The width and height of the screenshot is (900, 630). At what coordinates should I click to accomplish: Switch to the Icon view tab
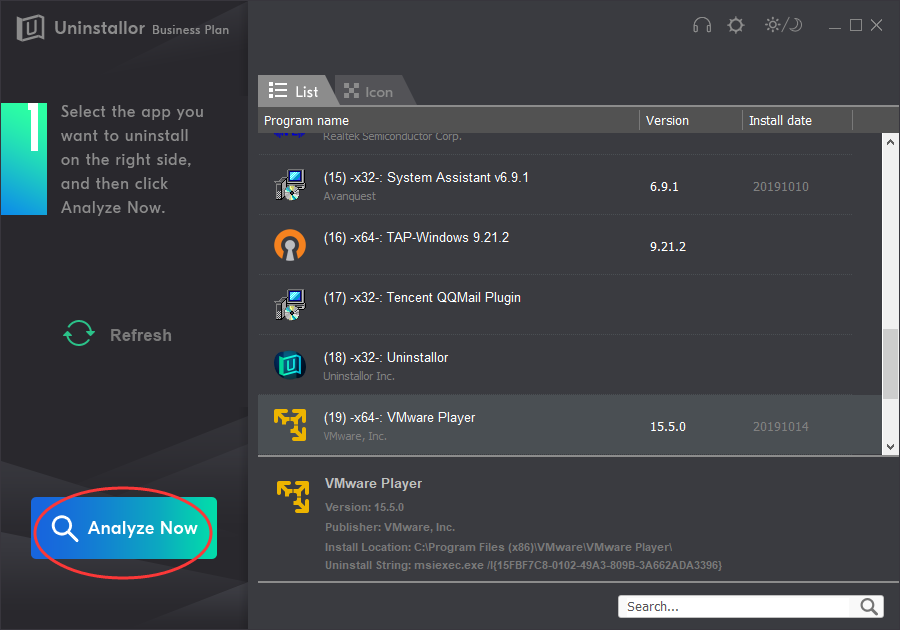click(x=373, y=91)
